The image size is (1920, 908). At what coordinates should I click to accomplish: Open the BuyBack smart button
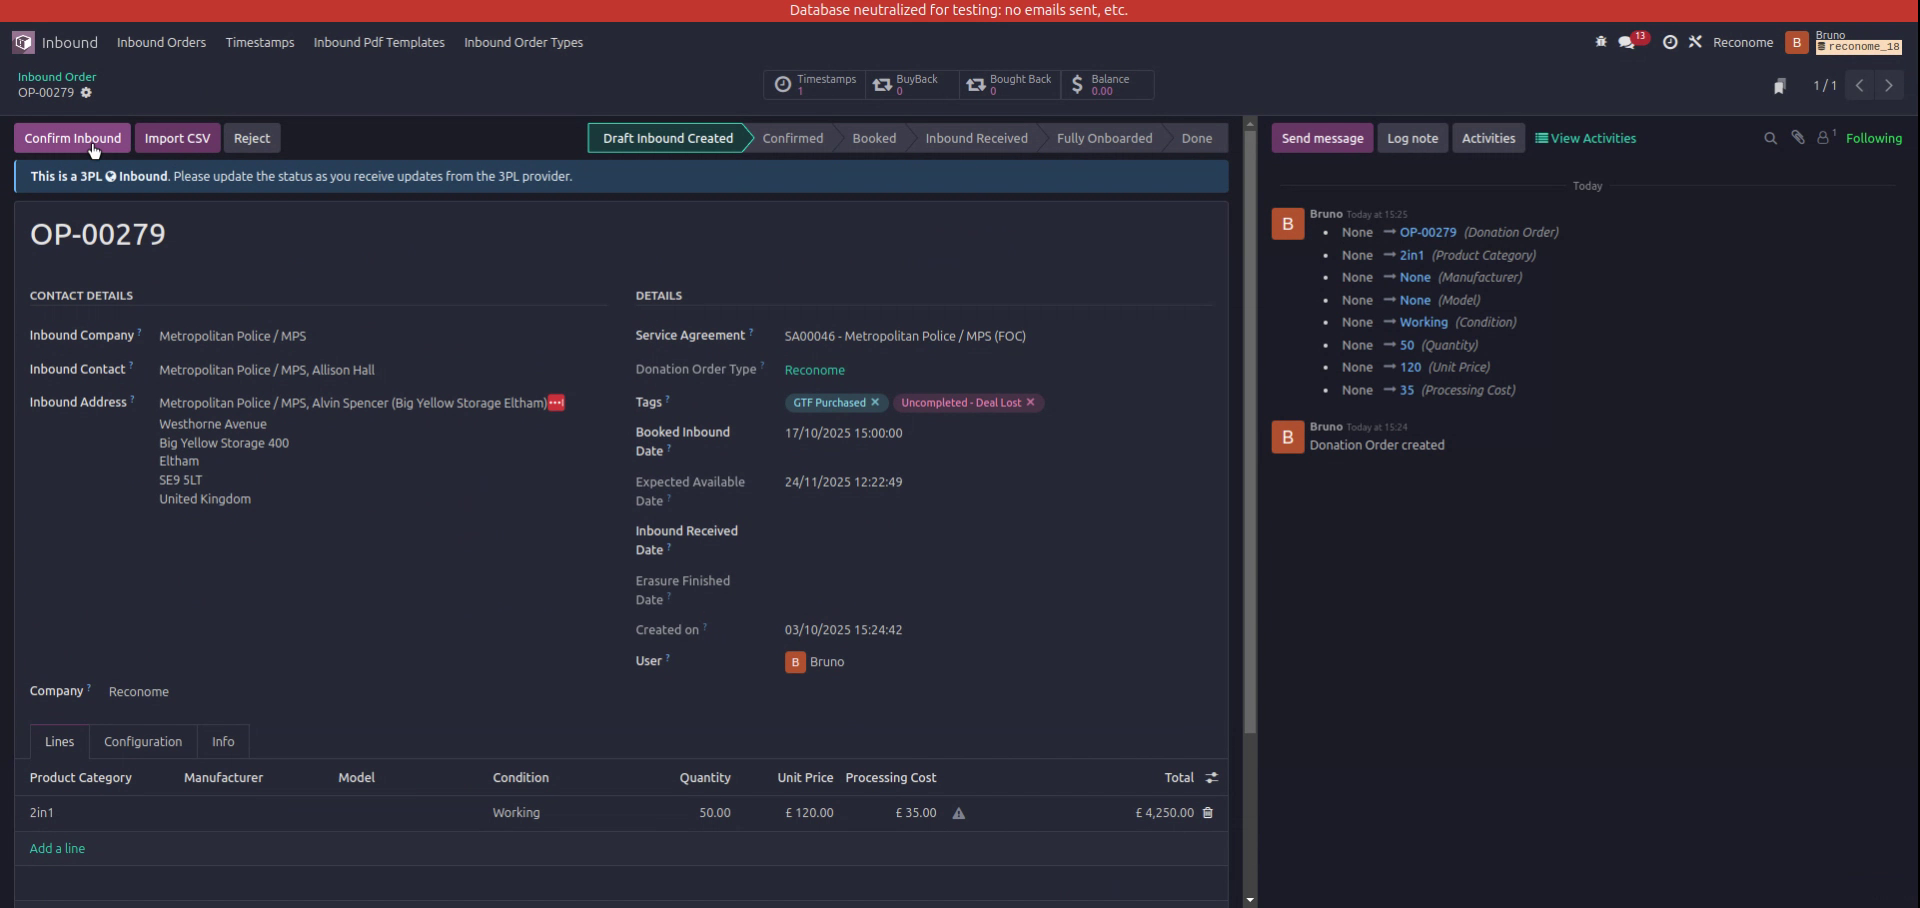(x=909, y=85)
